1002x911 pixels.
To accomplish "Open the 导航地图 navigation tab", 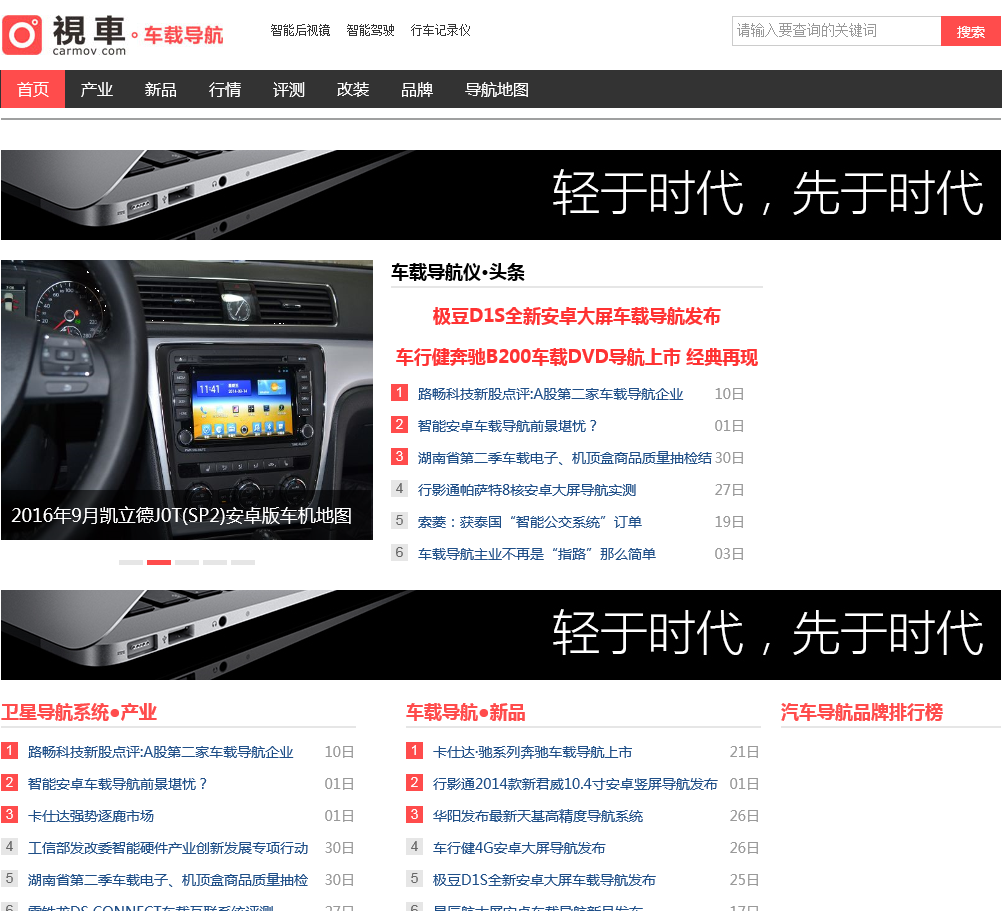I will click(x=497, y=89).
